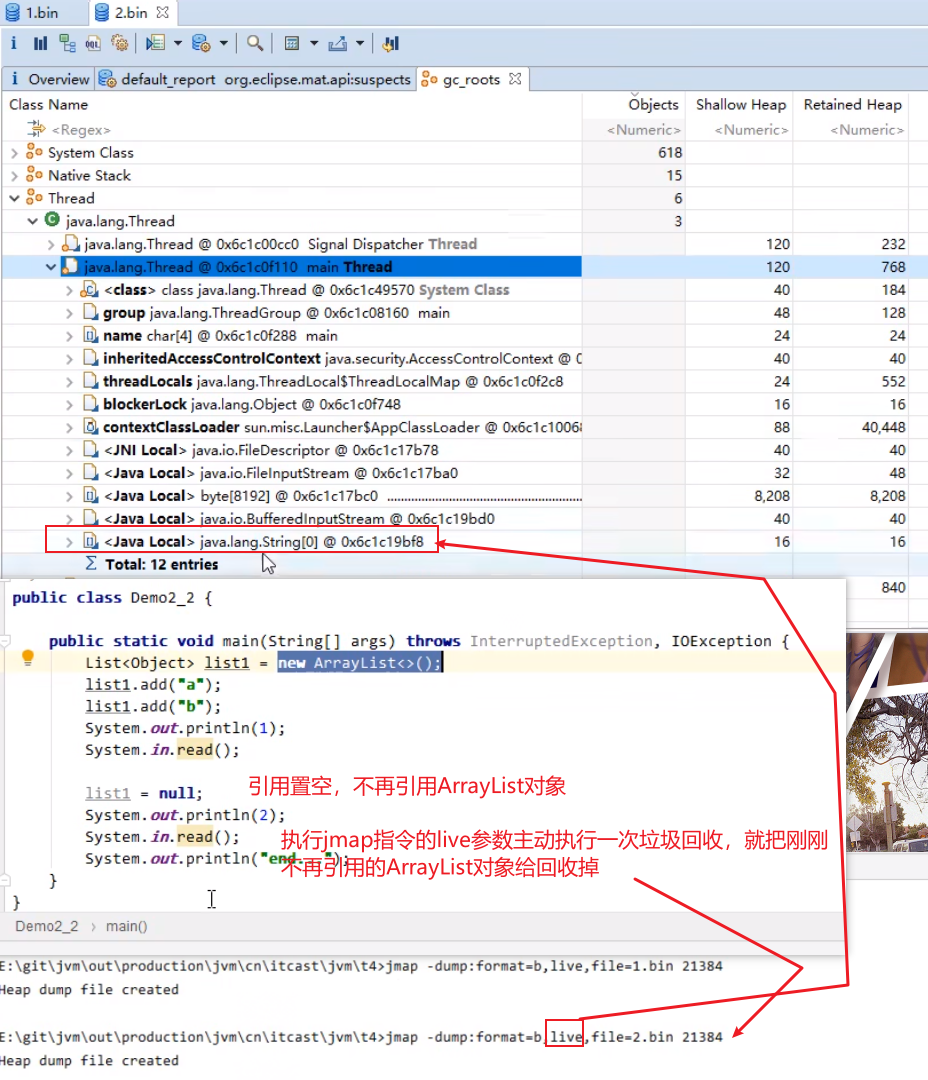The image size is (928, 1080).
Task: Collapse the main Thread tree node
Action: click(x=51, y=267)
